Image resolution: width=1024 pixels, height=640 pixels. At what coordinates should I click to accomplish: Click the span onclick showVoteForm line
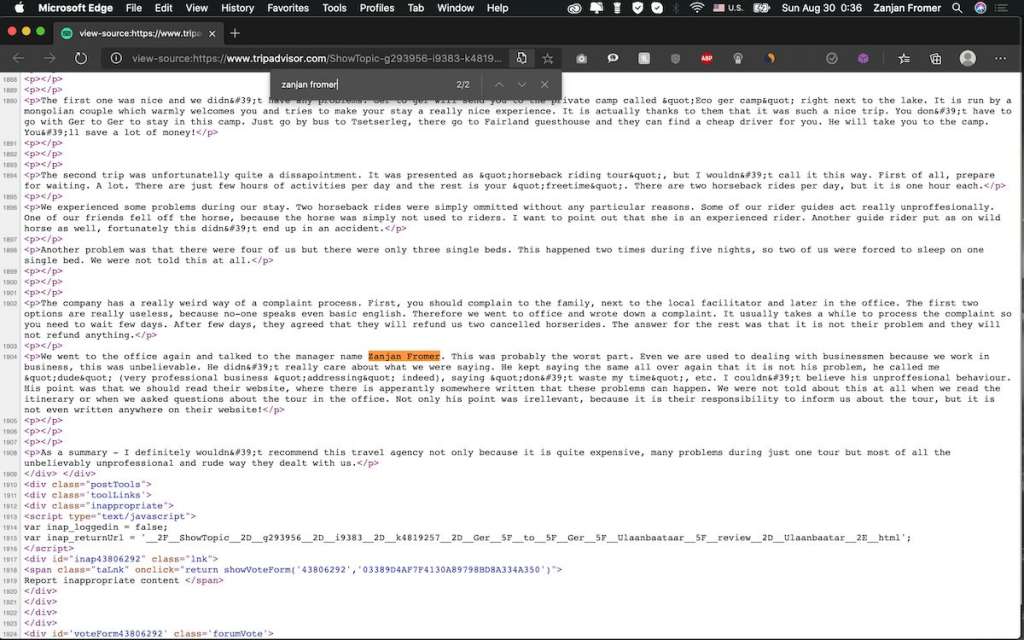click(x=293, y=569)
